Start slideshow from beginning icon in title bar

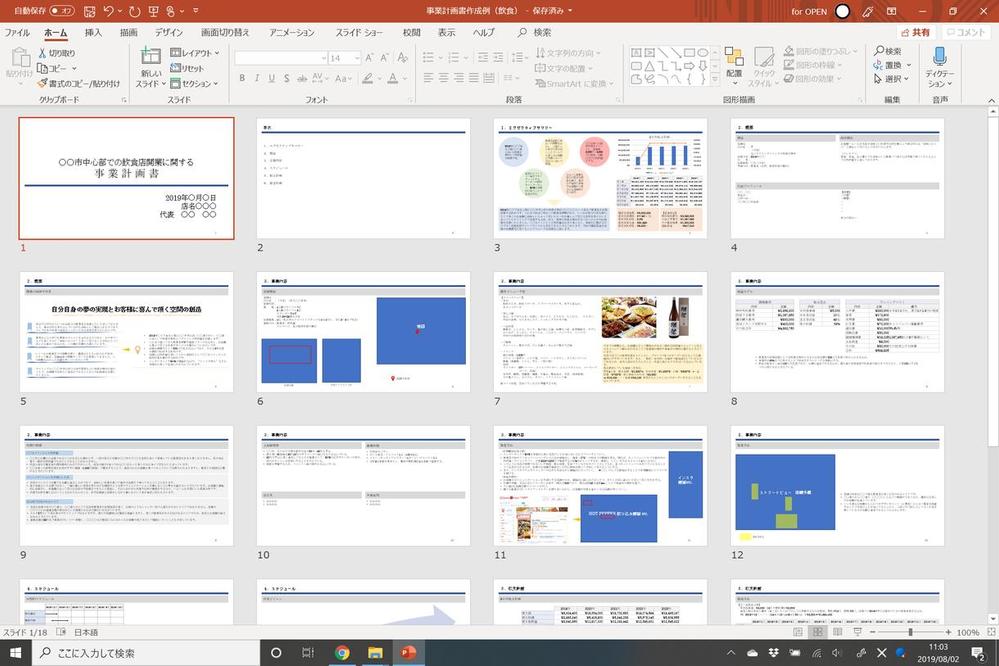click(154, 11)
